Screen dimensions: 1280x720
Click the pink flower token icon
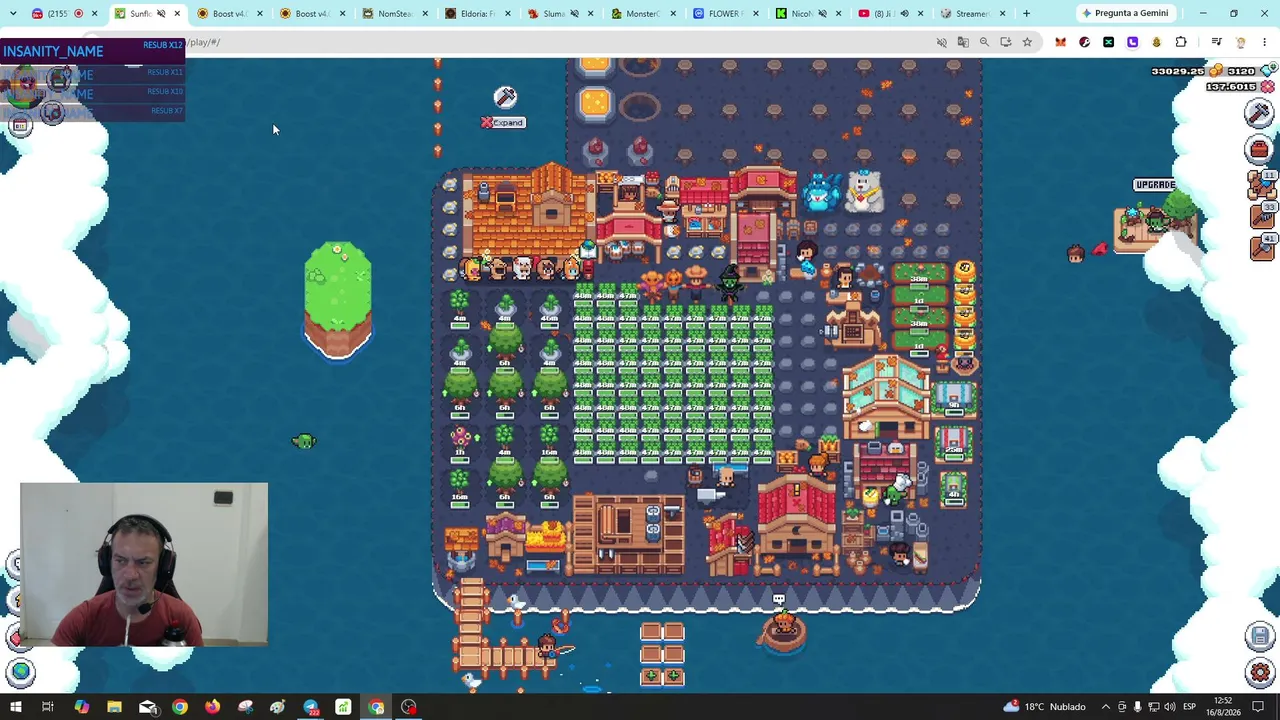point(1267,87)
